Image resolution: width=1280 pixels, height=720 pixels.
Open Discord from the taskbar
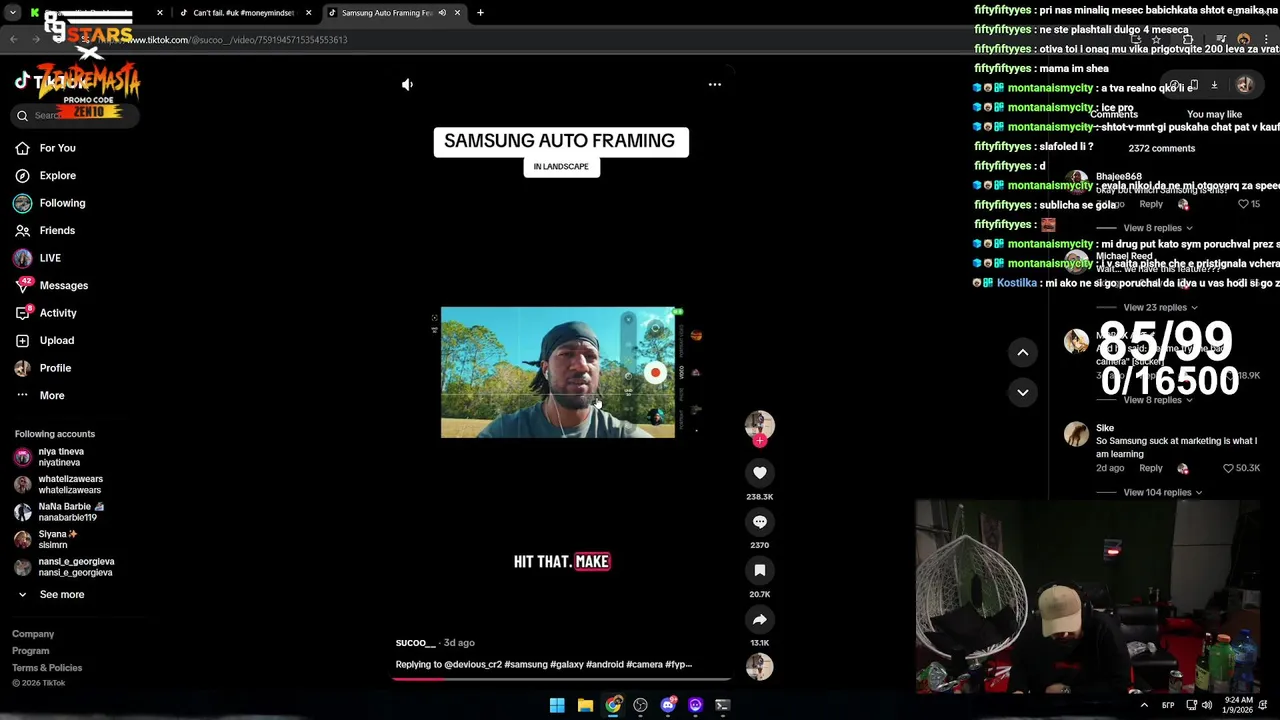pyautogui.click(x=668, y=705)
